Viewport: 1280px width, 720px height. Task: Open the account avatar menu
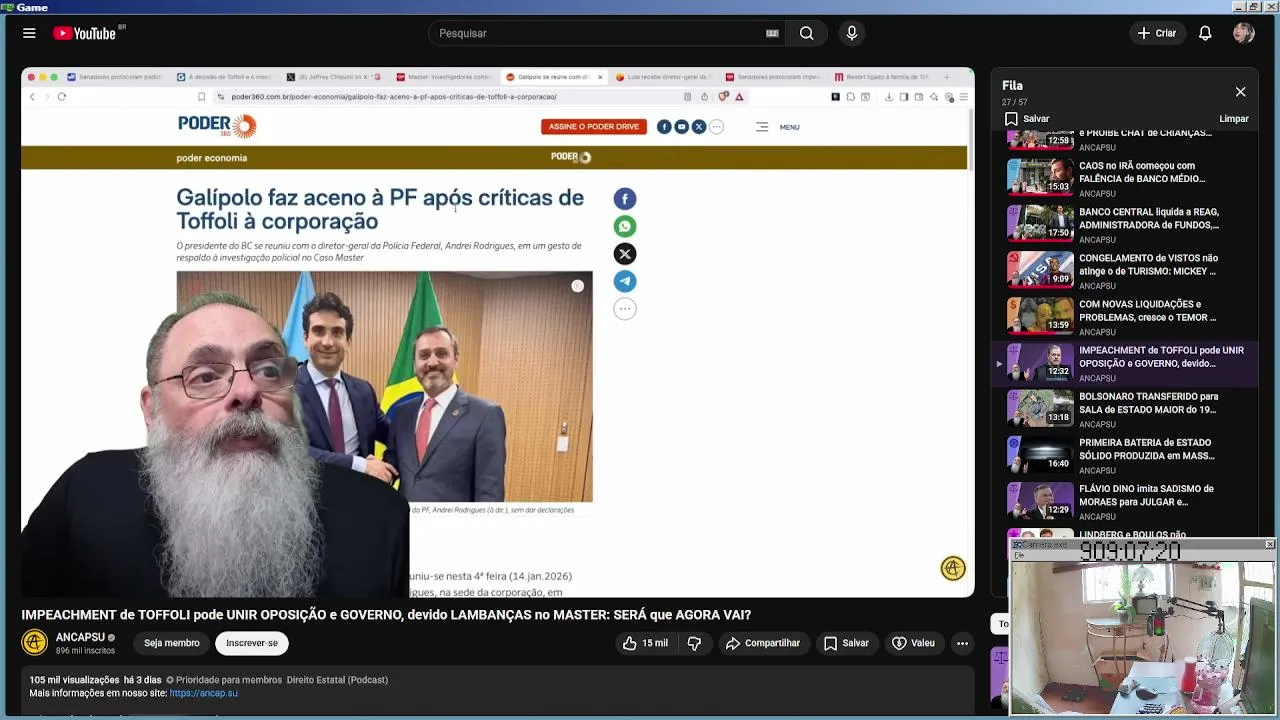(x=1244, y=33)
